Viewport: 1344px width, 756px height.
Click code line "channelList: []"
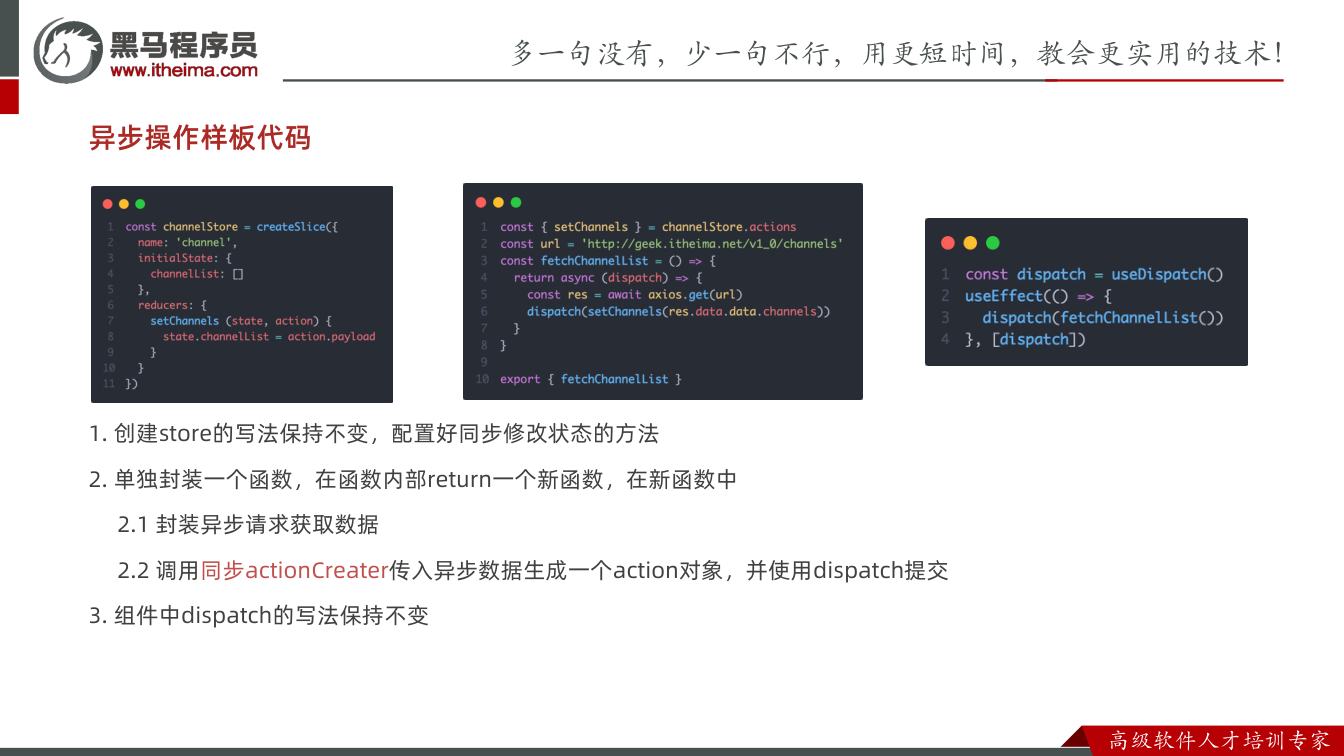pos(197,273)
